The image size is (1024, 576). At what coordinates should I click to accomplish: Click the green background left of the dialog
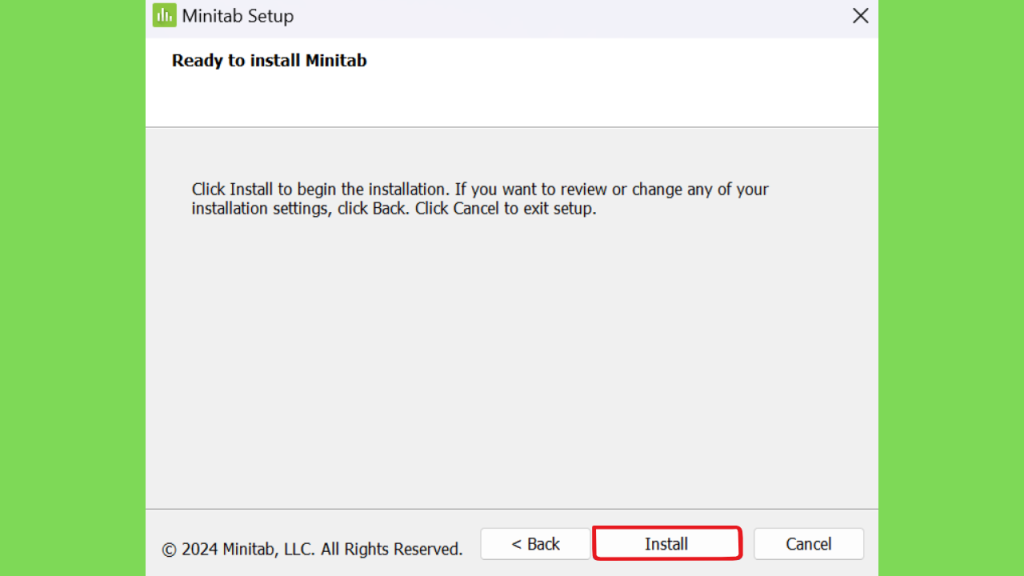pyautogui.click(x=72, y=288)
